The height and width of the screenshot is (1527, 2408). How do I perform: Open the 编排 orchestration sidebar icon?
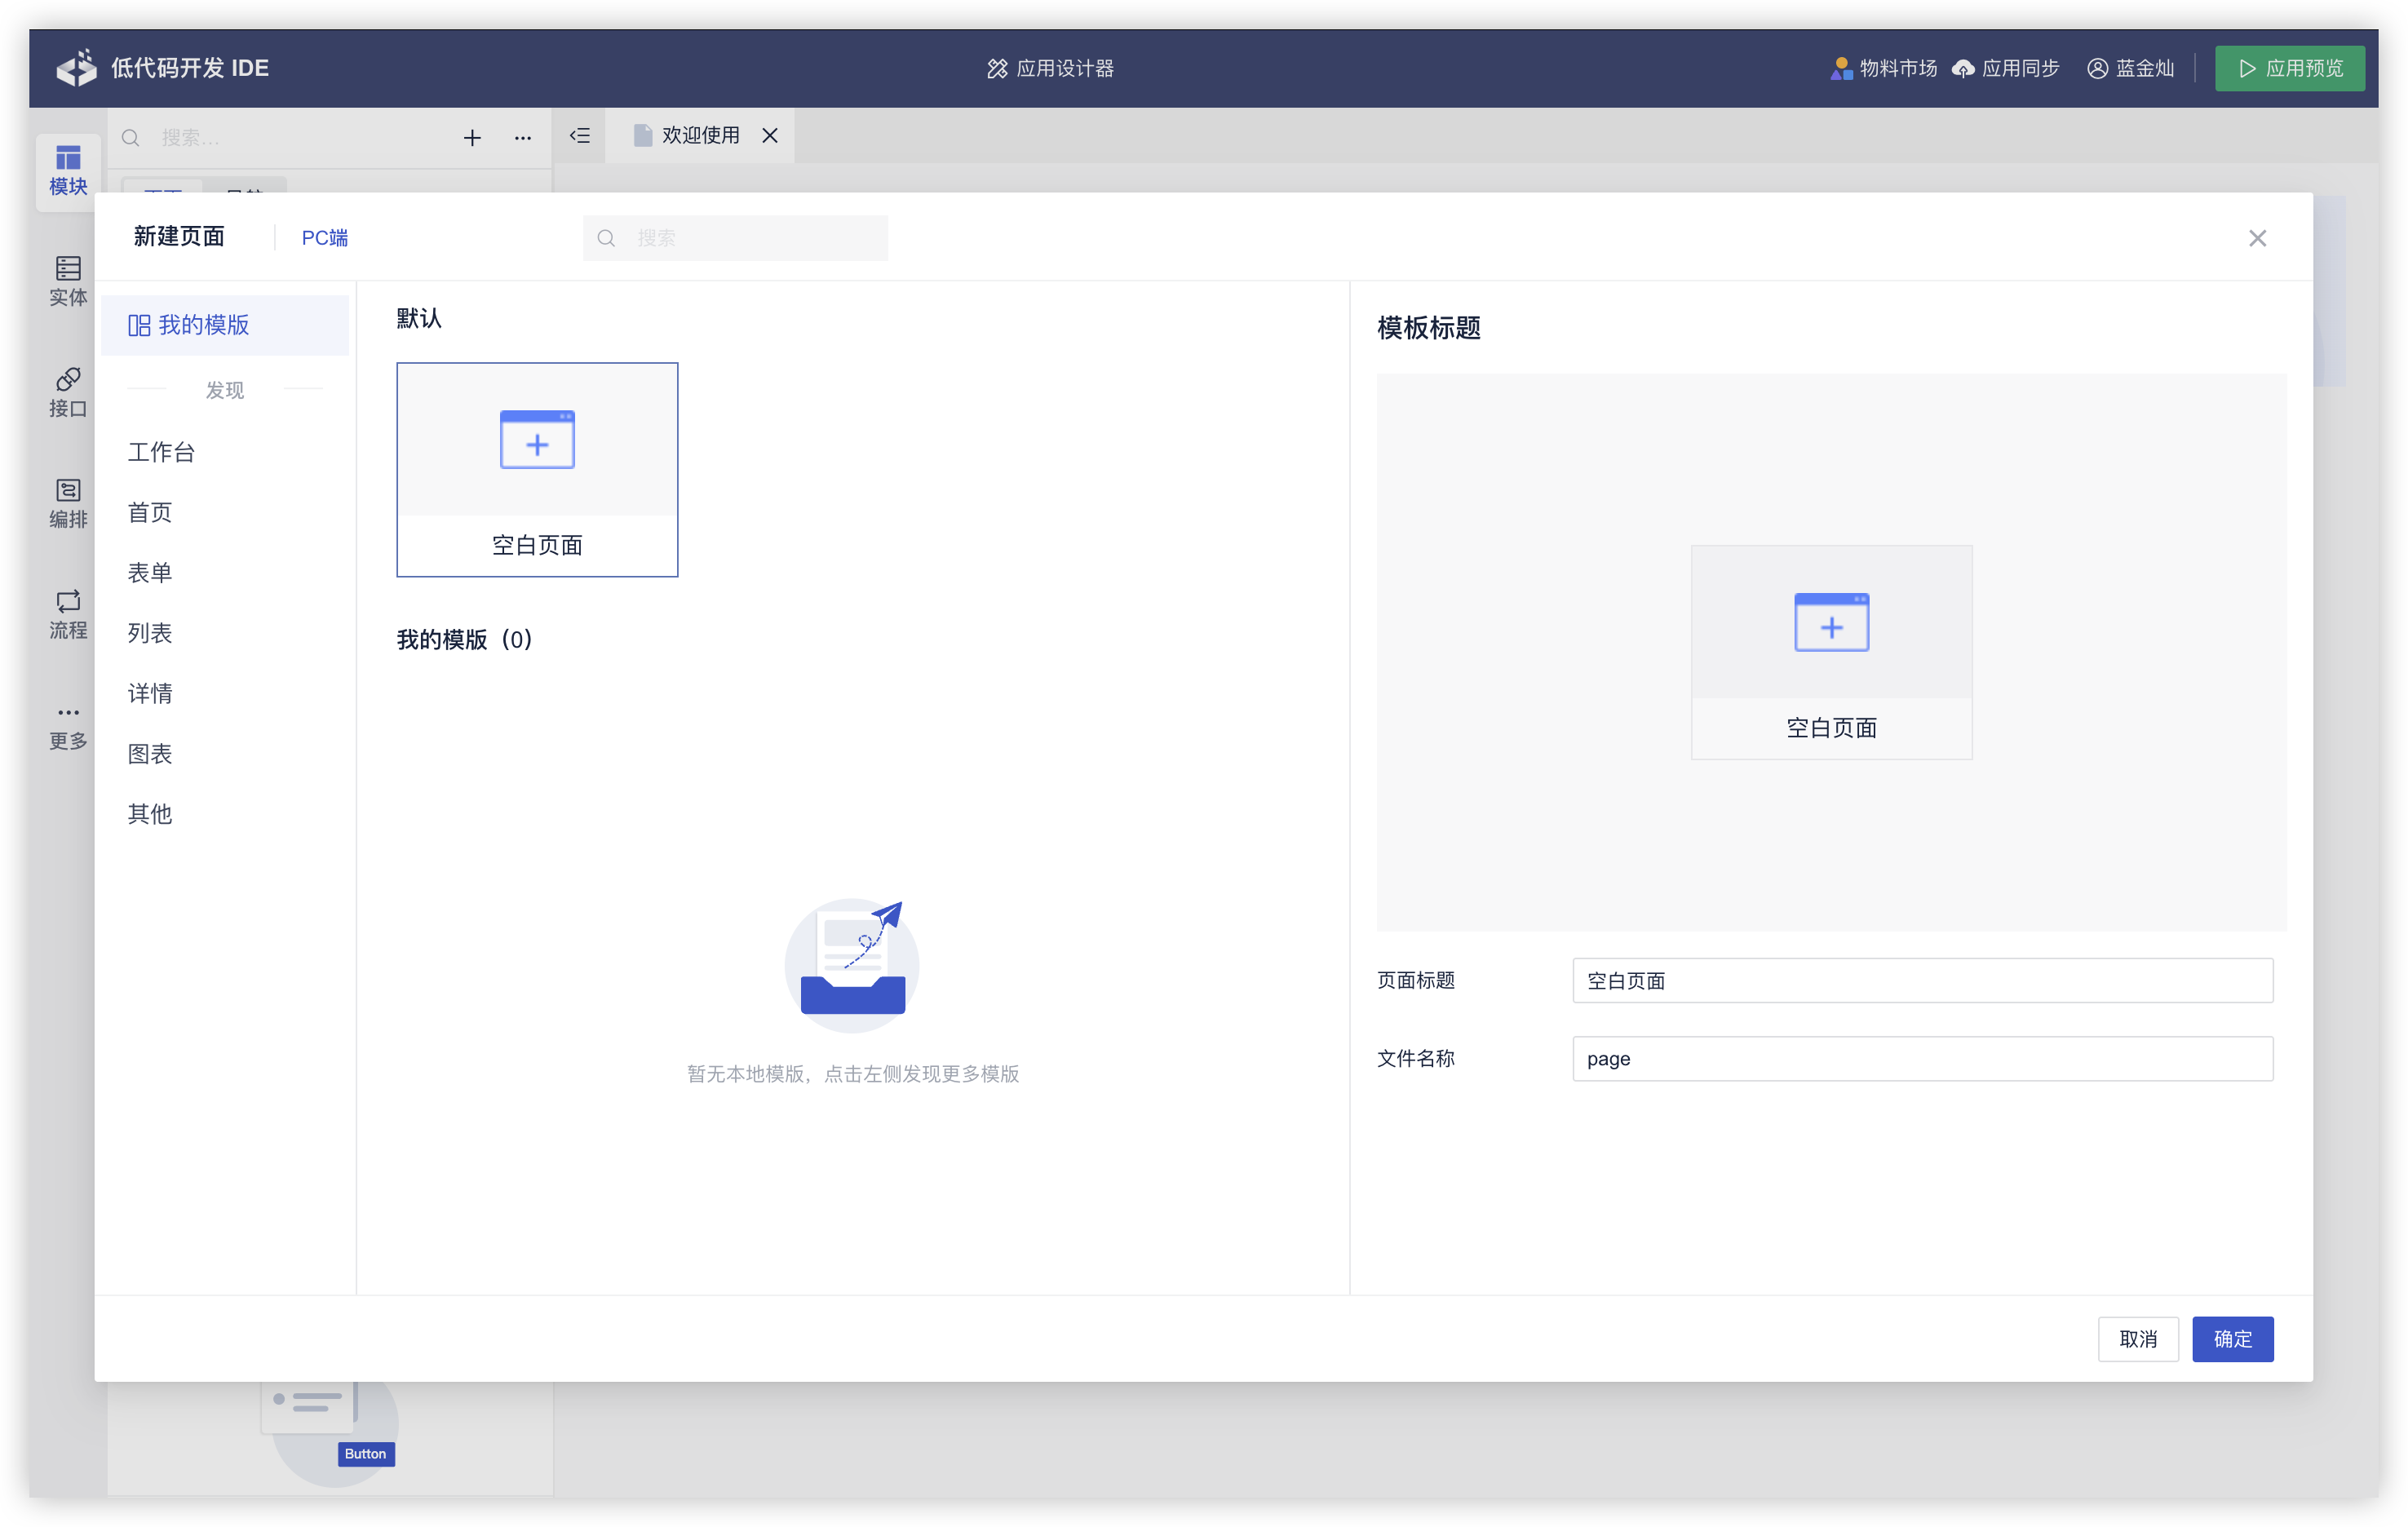[68, 503]
